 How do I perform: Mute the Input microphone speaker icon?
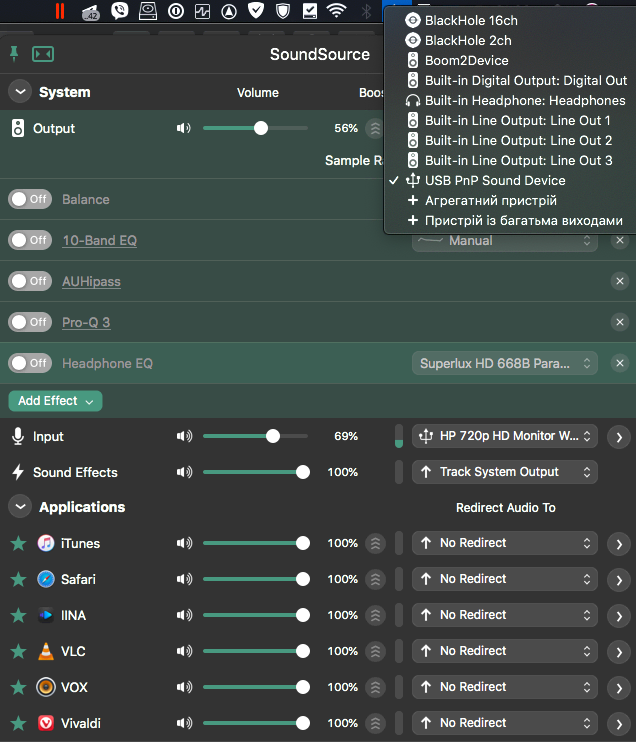point(184,436)
